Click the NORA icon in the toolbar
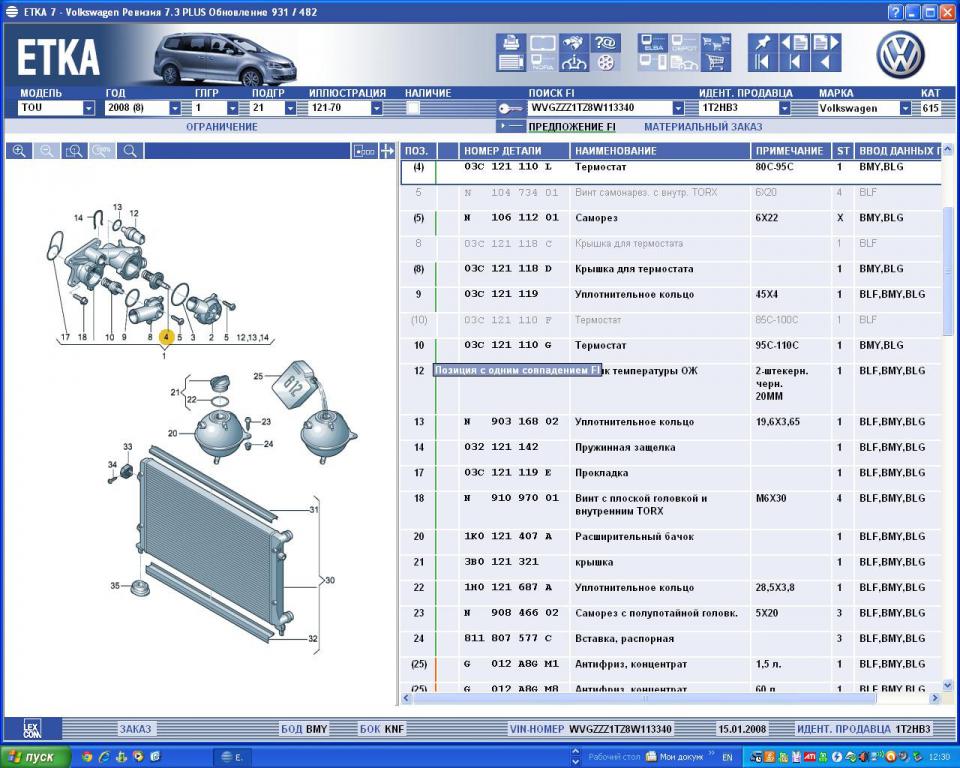The width and height of the screenshot is (960, 768). (542, 62)
